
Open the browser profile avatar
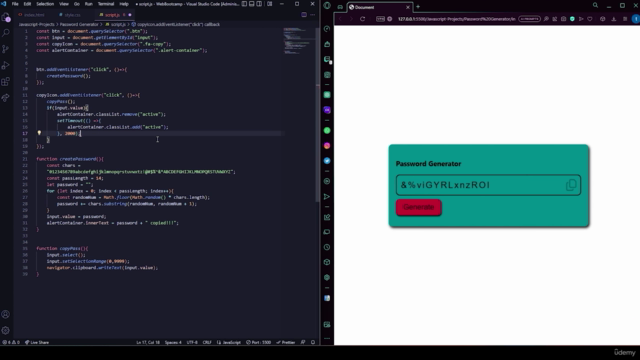pos(636,19)
